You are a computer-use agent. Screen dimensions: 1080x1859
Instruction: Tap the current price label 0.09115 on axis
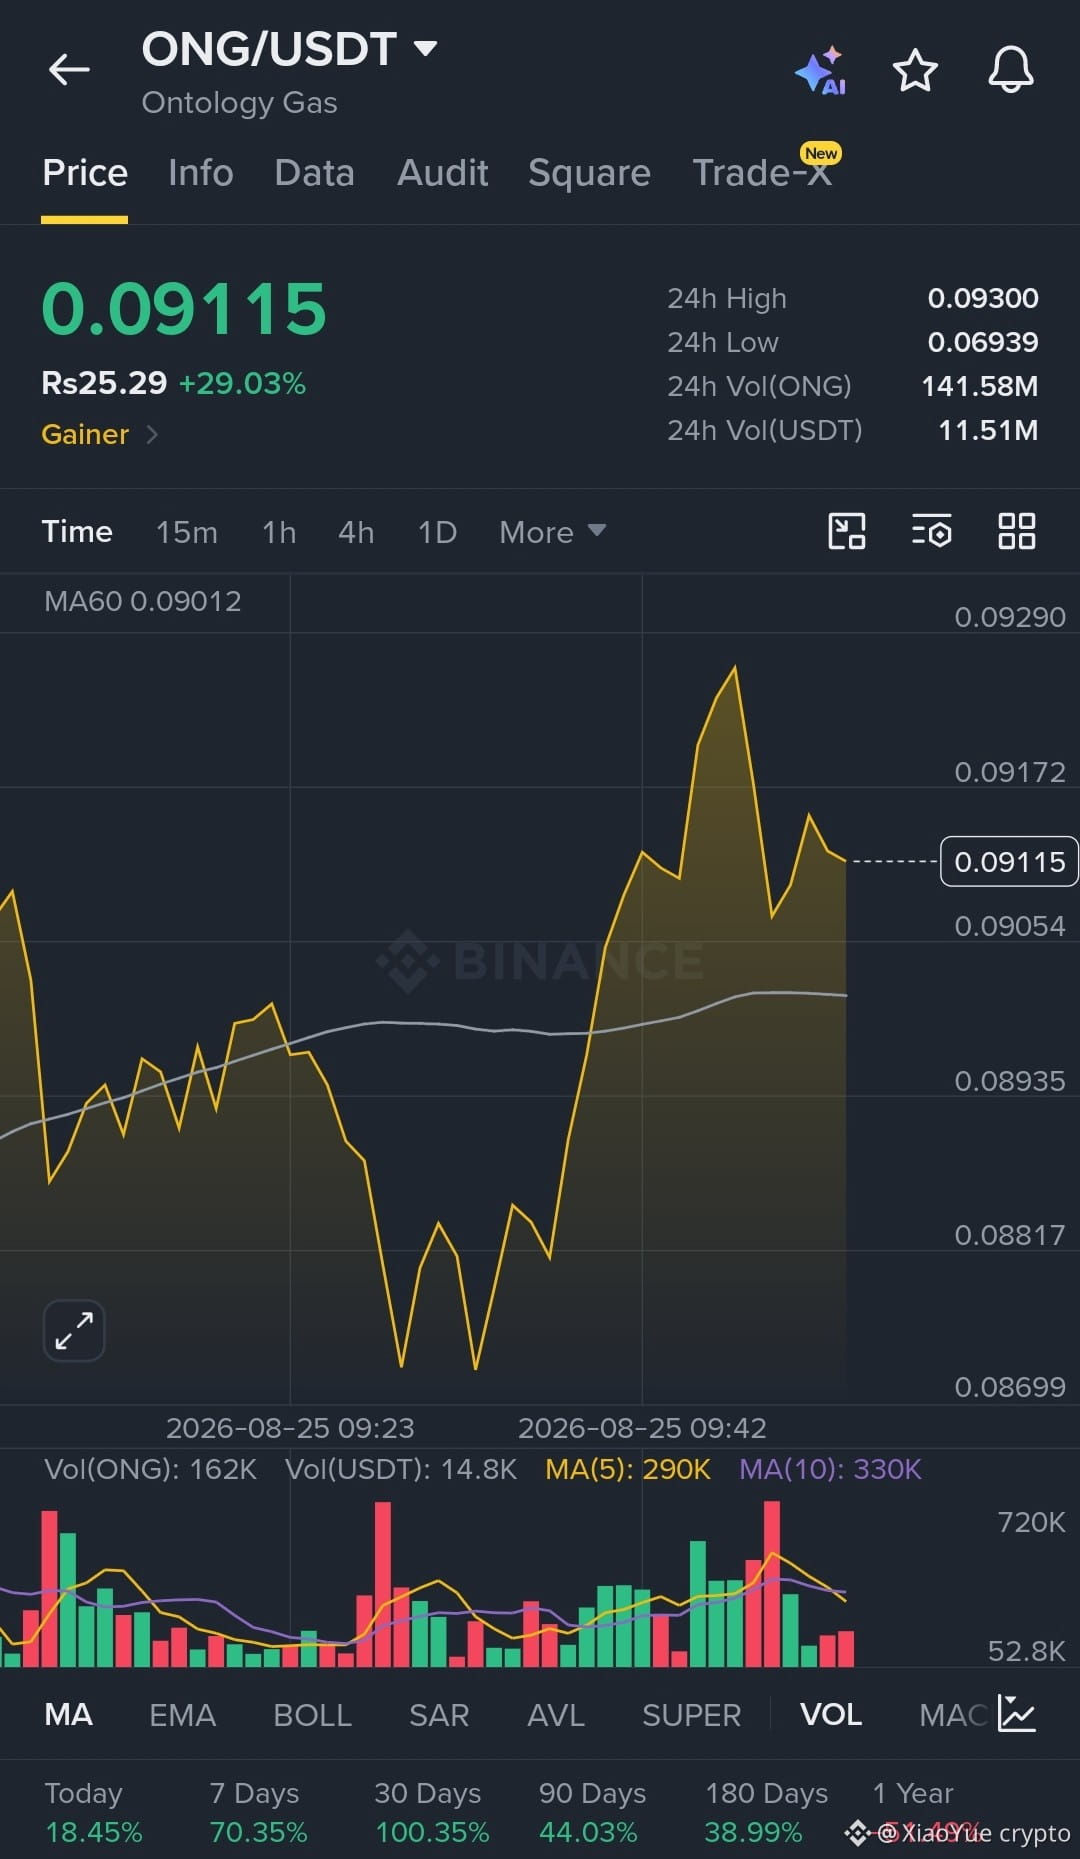click(1009, 861)
